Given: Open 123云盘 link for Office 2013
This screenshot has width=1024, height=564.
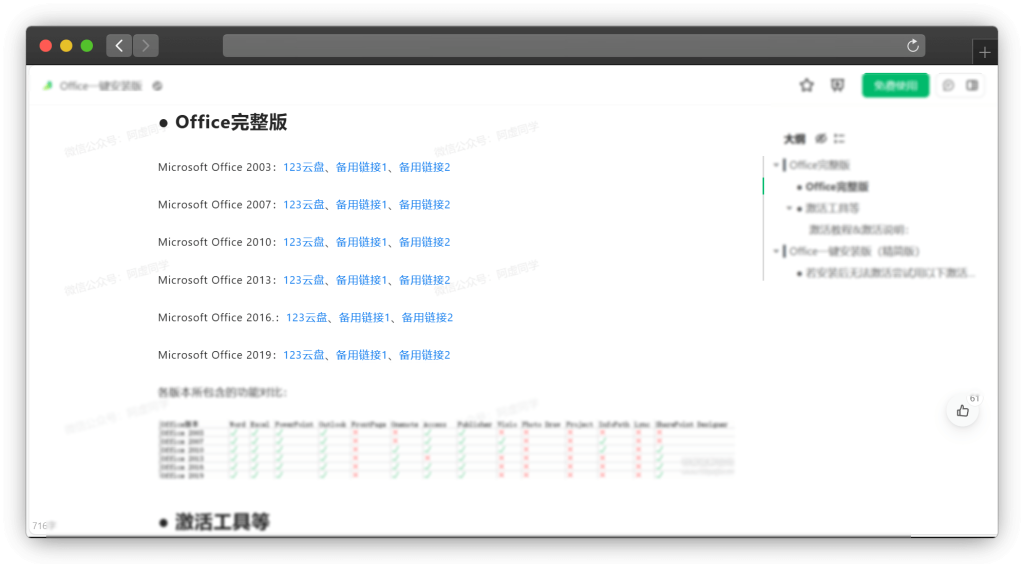Looking at the screenshot, I should click(304, 280).
